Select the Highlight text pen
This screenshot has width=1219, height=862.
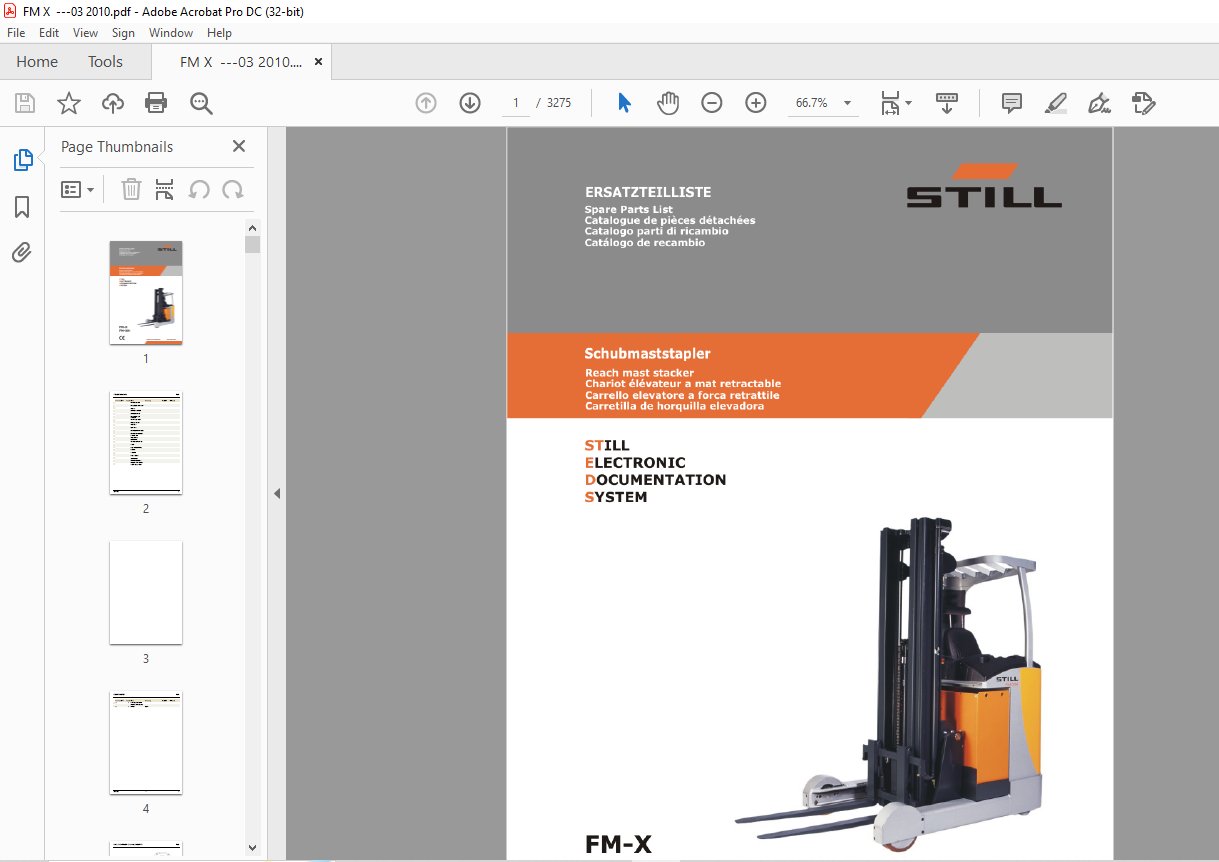1055,103
